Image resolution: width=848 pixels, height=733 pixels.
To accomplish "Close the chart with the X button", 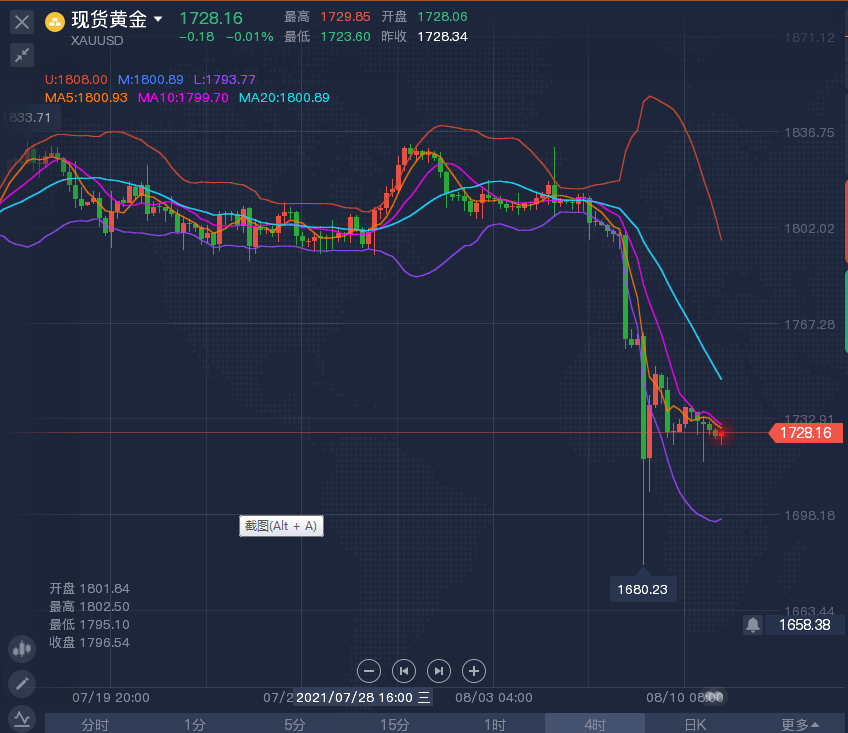I will pyautogui.click(x=21, y=20).
